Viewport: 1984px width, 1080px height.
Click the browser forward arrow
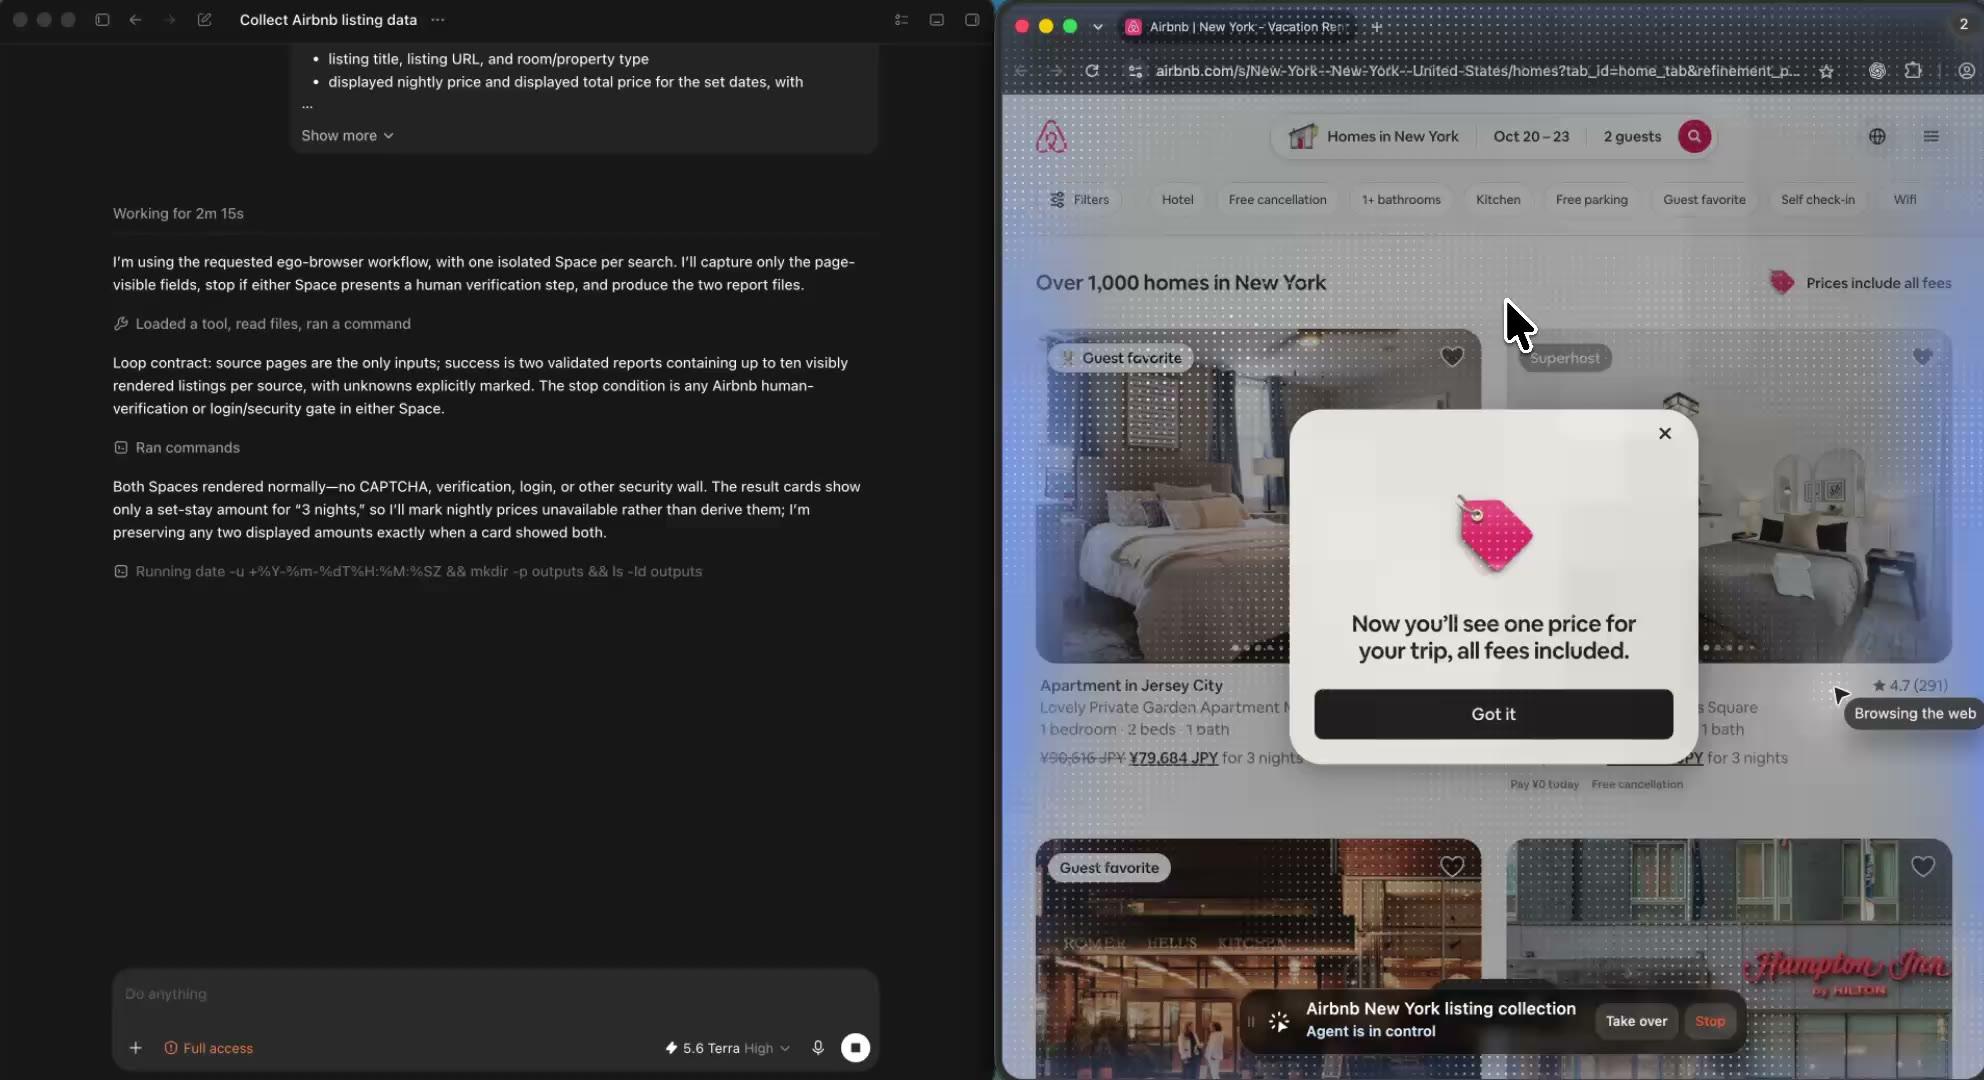(x=1057, y=71)
